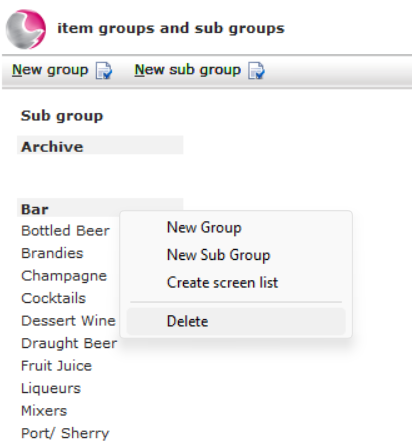Click the pink and grey application logo
Viewport: 412px width, 447px height.
click(x=26, y=29)
